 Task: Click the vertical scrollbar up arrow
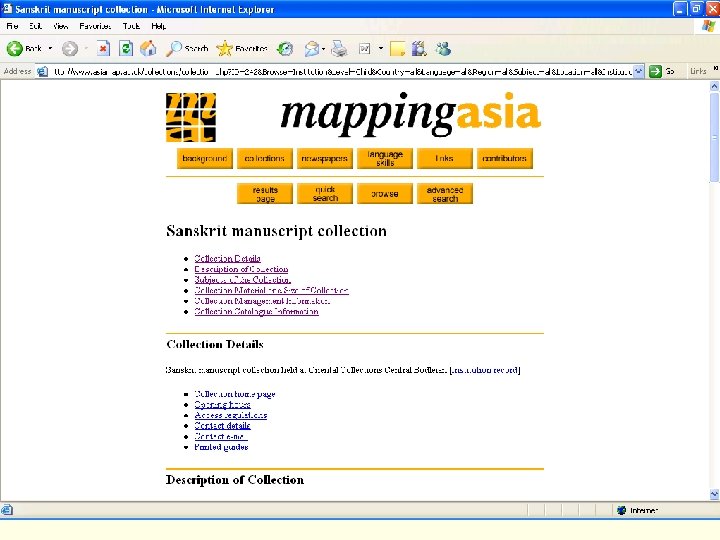pyautogui.click(x=714, y=86)
